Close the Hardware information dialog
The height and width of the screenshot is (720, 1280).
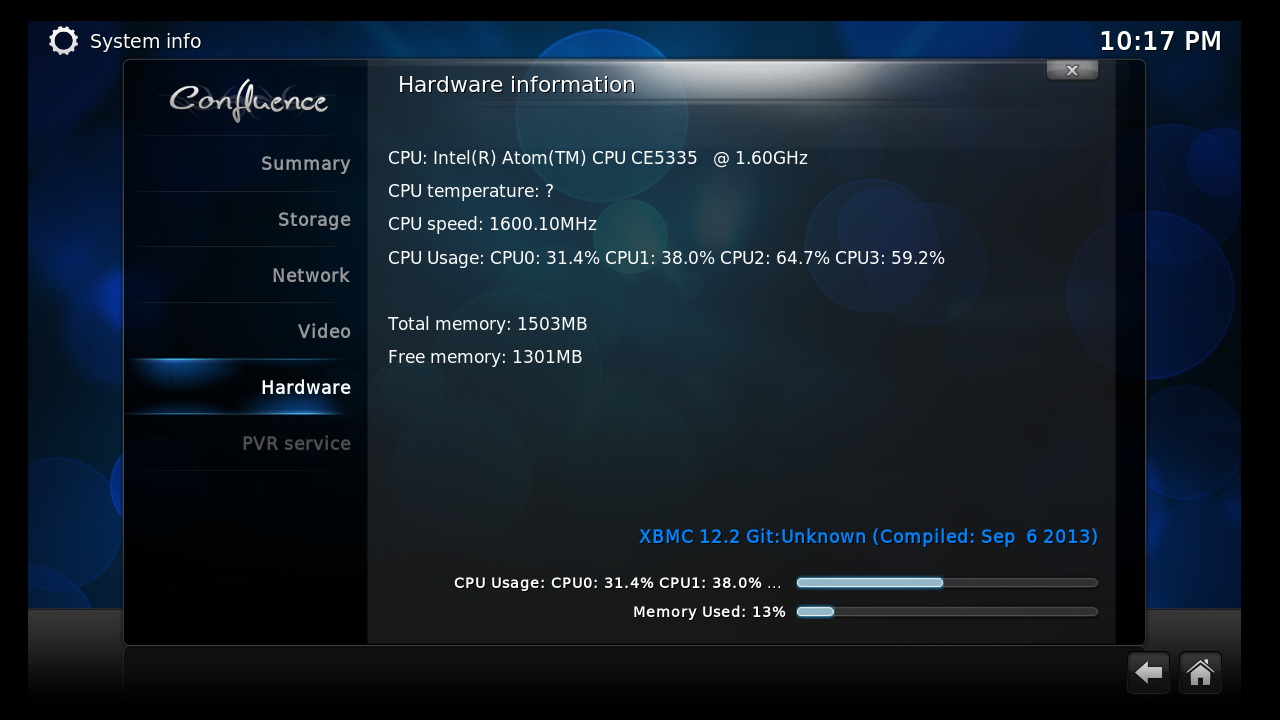[1072, 70]
